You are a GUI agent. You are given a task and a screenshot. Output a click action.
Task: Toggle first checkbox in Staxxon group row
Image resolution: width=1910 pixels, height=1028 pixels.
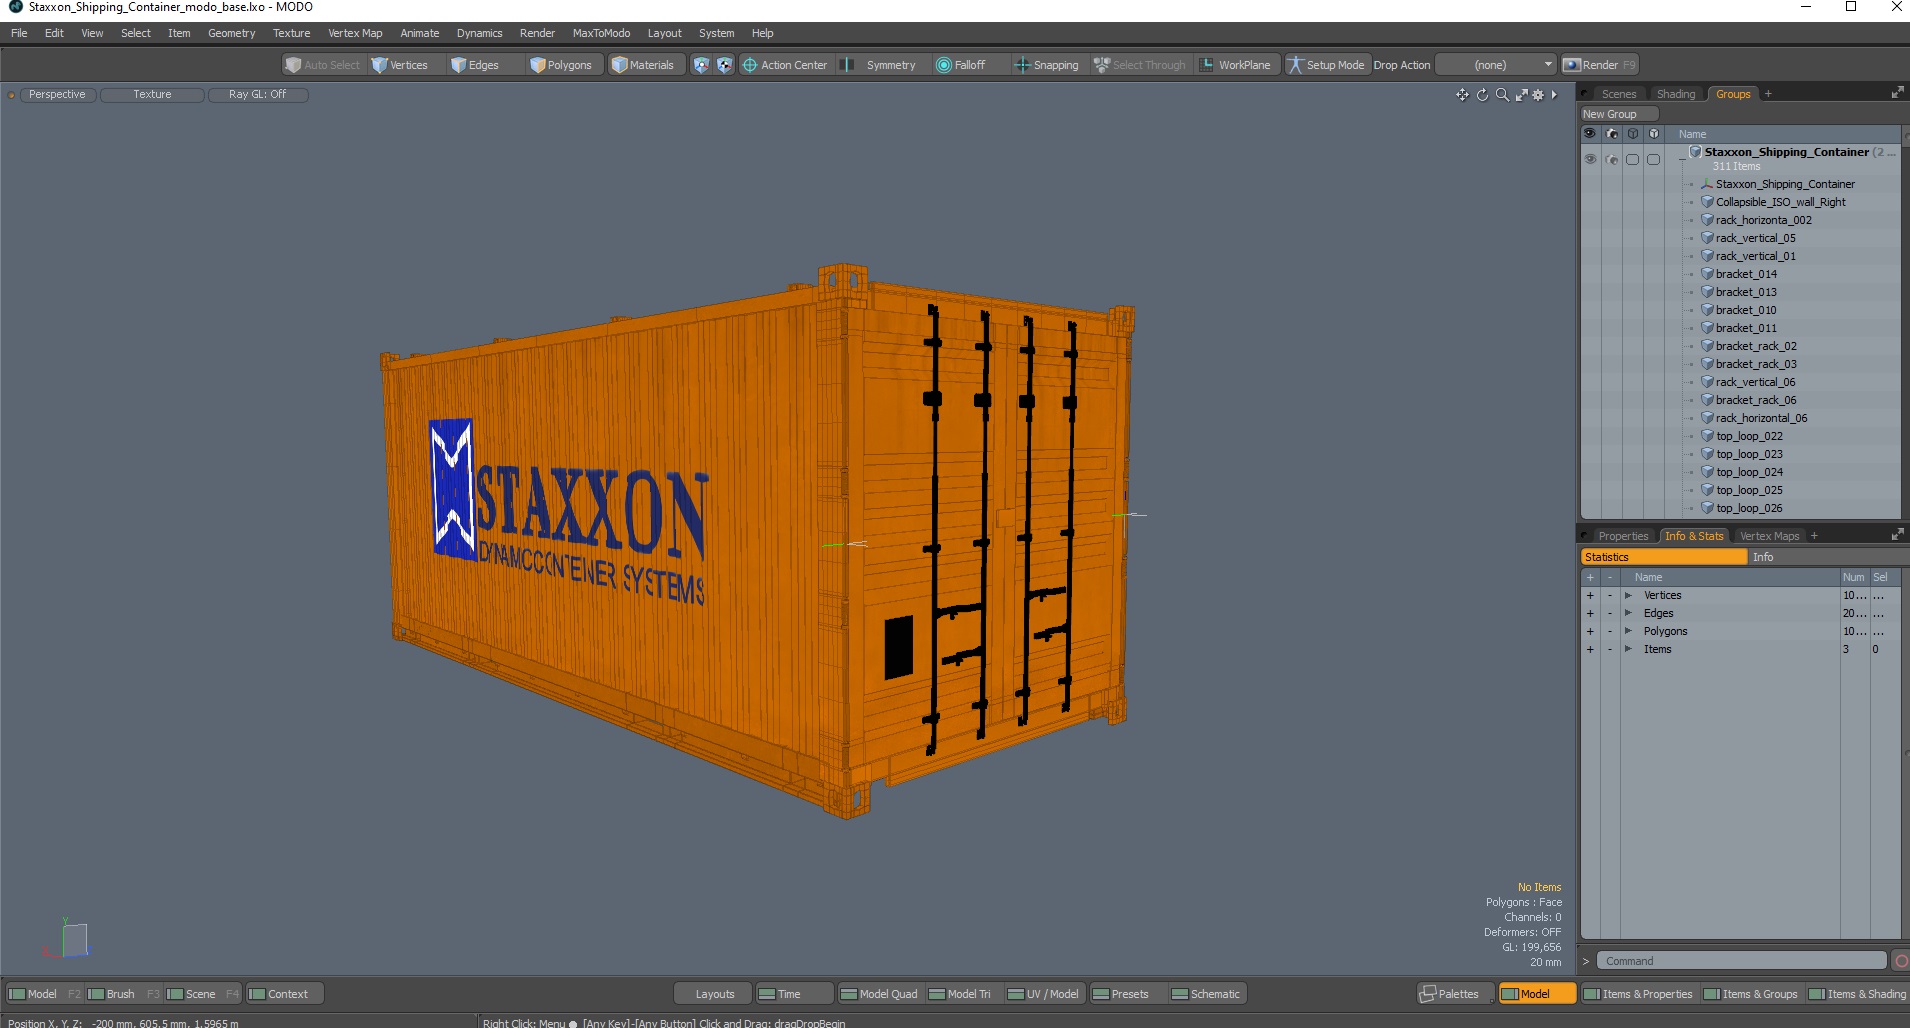pos(1632,159)
